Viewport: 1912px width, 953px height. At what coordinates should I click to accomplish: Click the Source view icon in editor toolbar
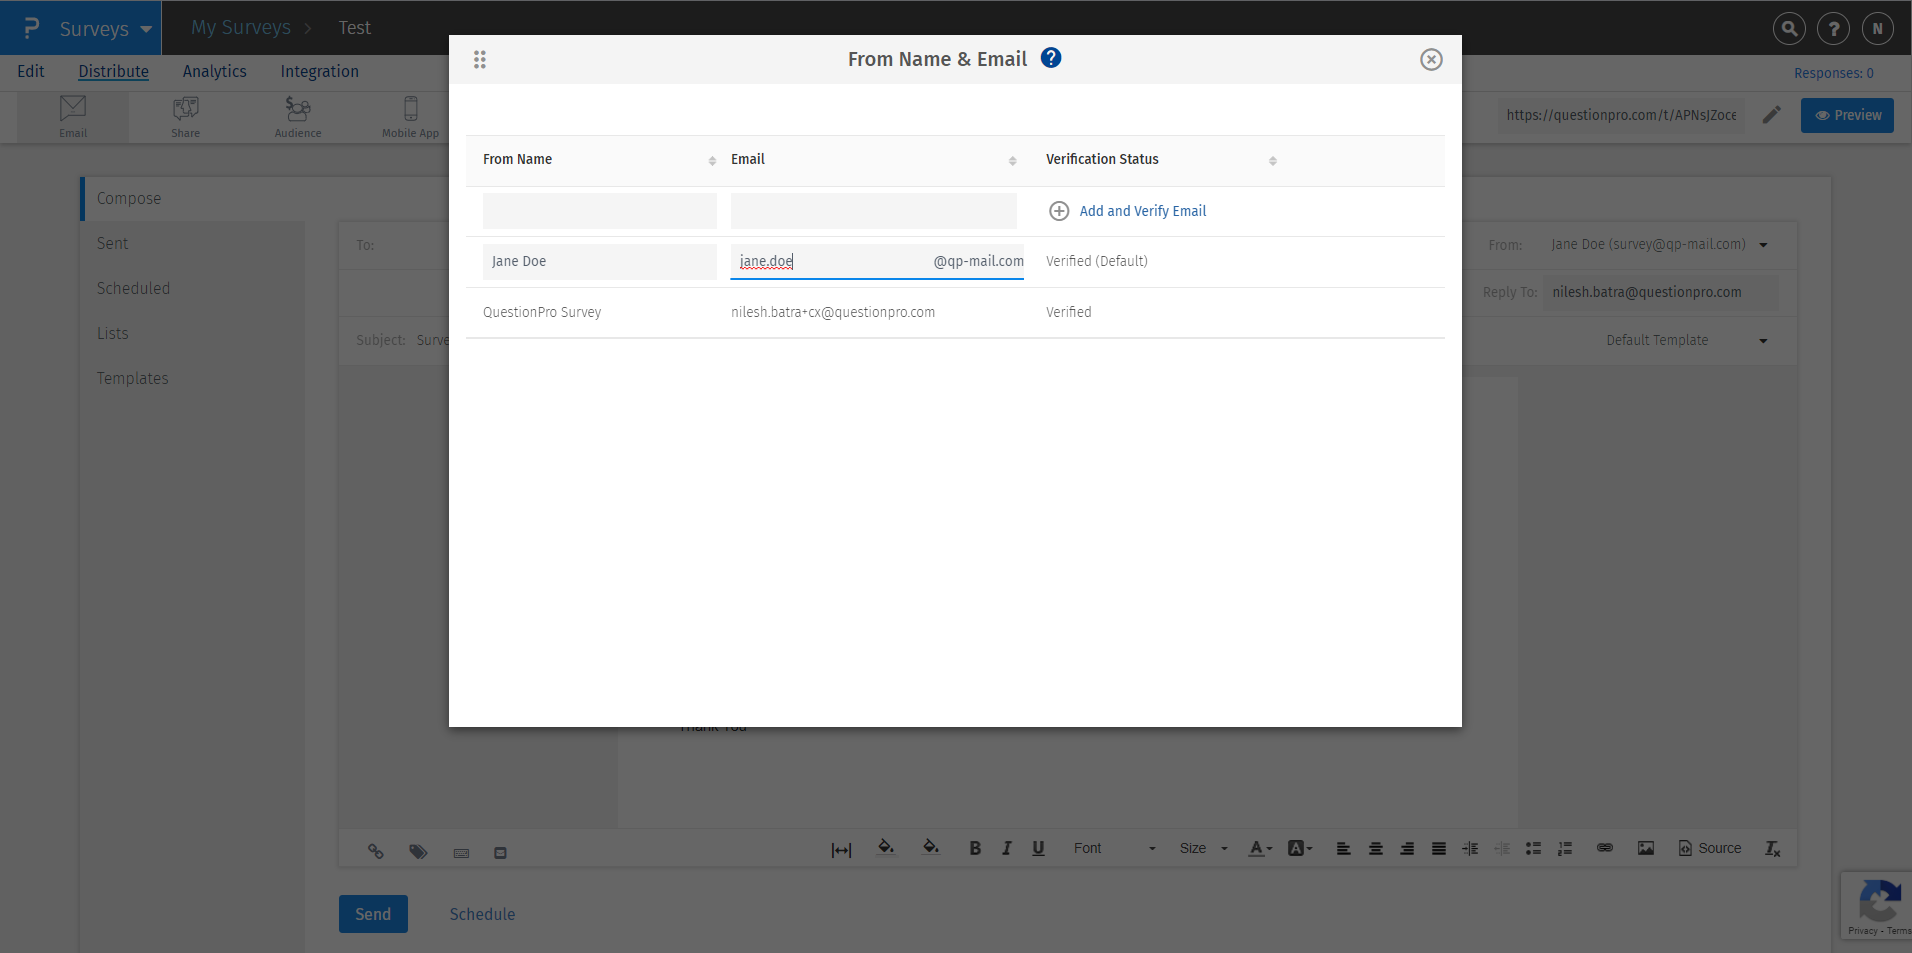[x=1709, y=848]
